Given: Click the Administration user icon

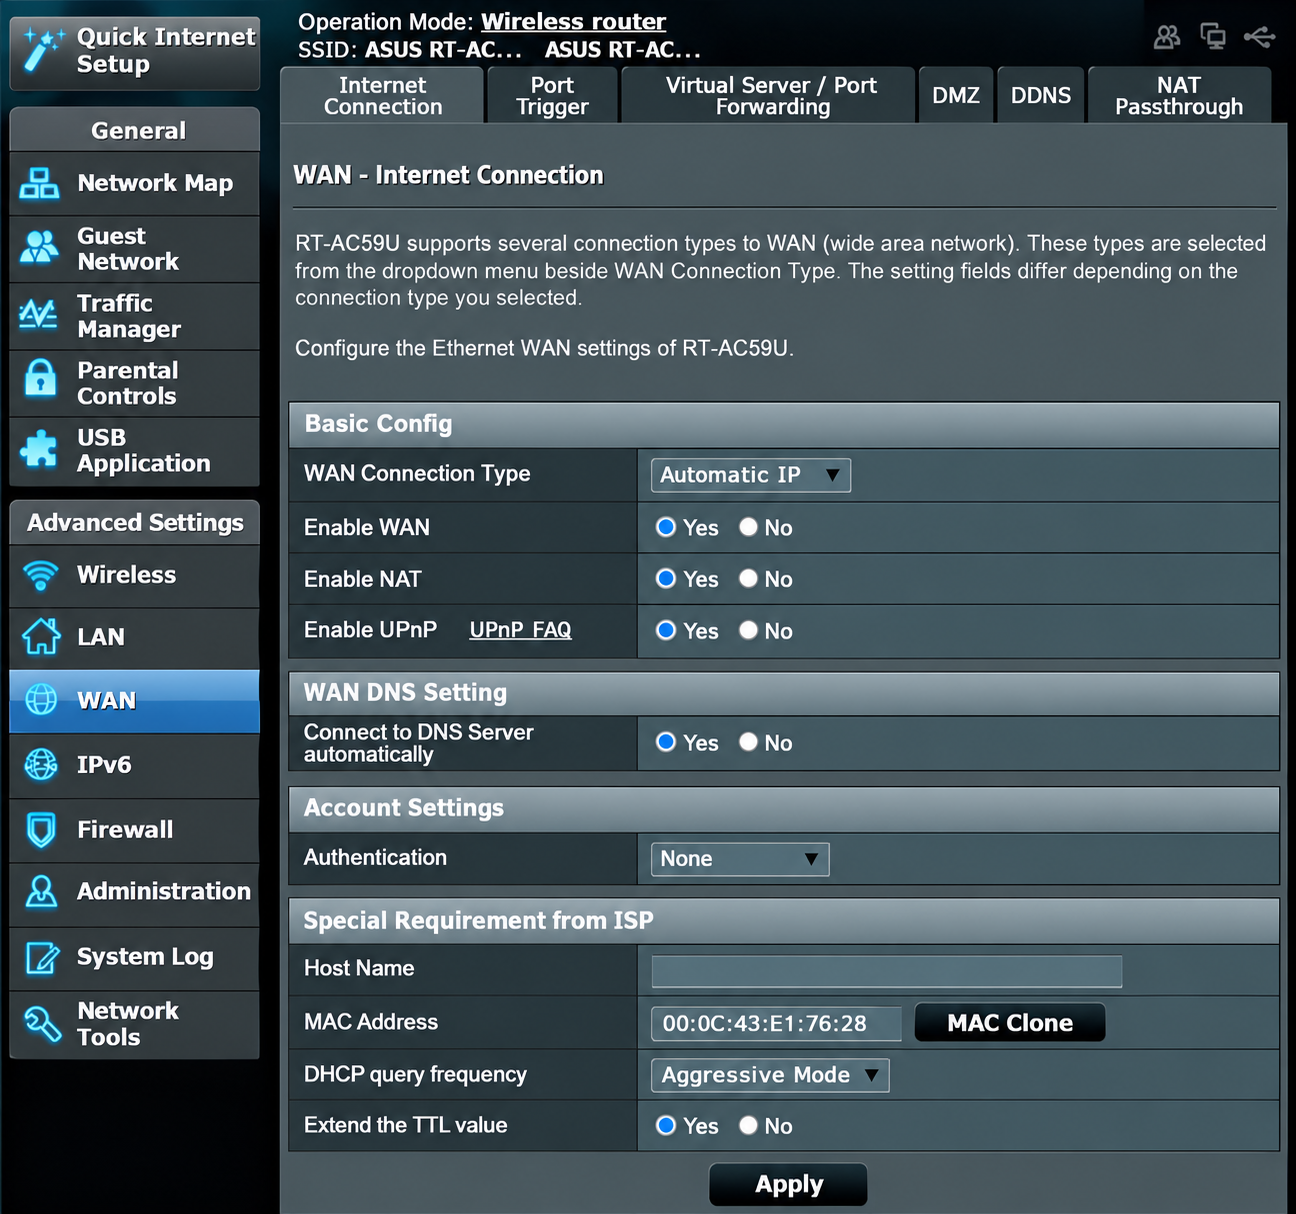Looking at the screenshot, I should pos(41,891).
